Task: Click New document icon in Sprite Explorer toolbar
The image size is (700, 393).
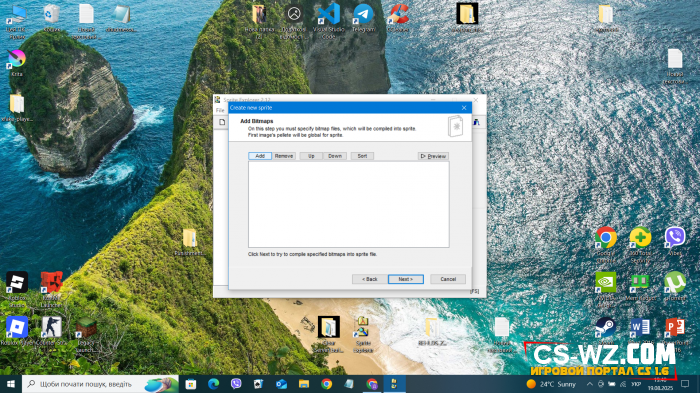Action: pos(222,122)
